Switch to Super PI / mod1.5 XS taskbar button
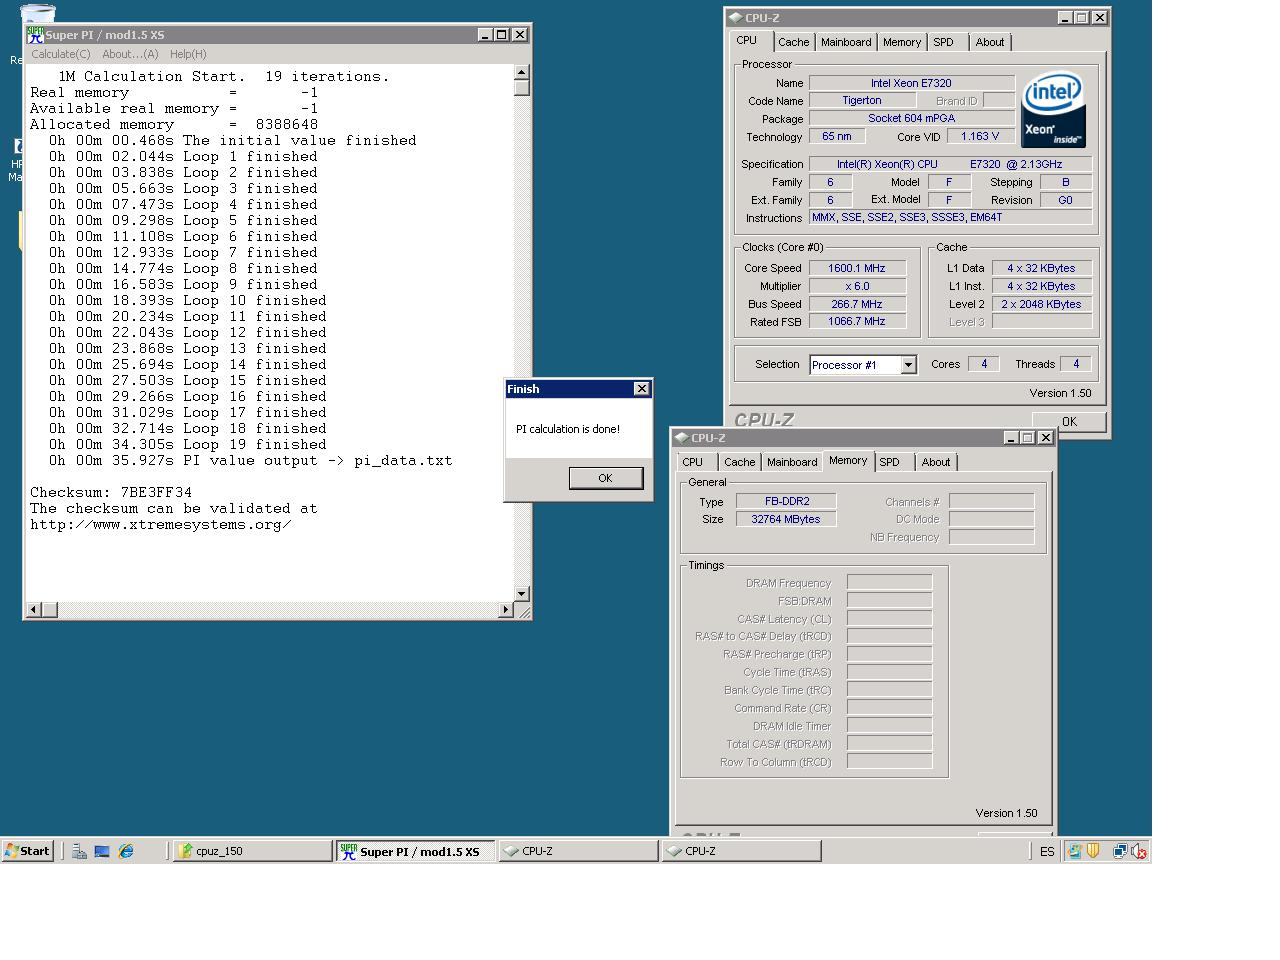The width and height of the screenshot is (1280, 960). pos(415,851)
